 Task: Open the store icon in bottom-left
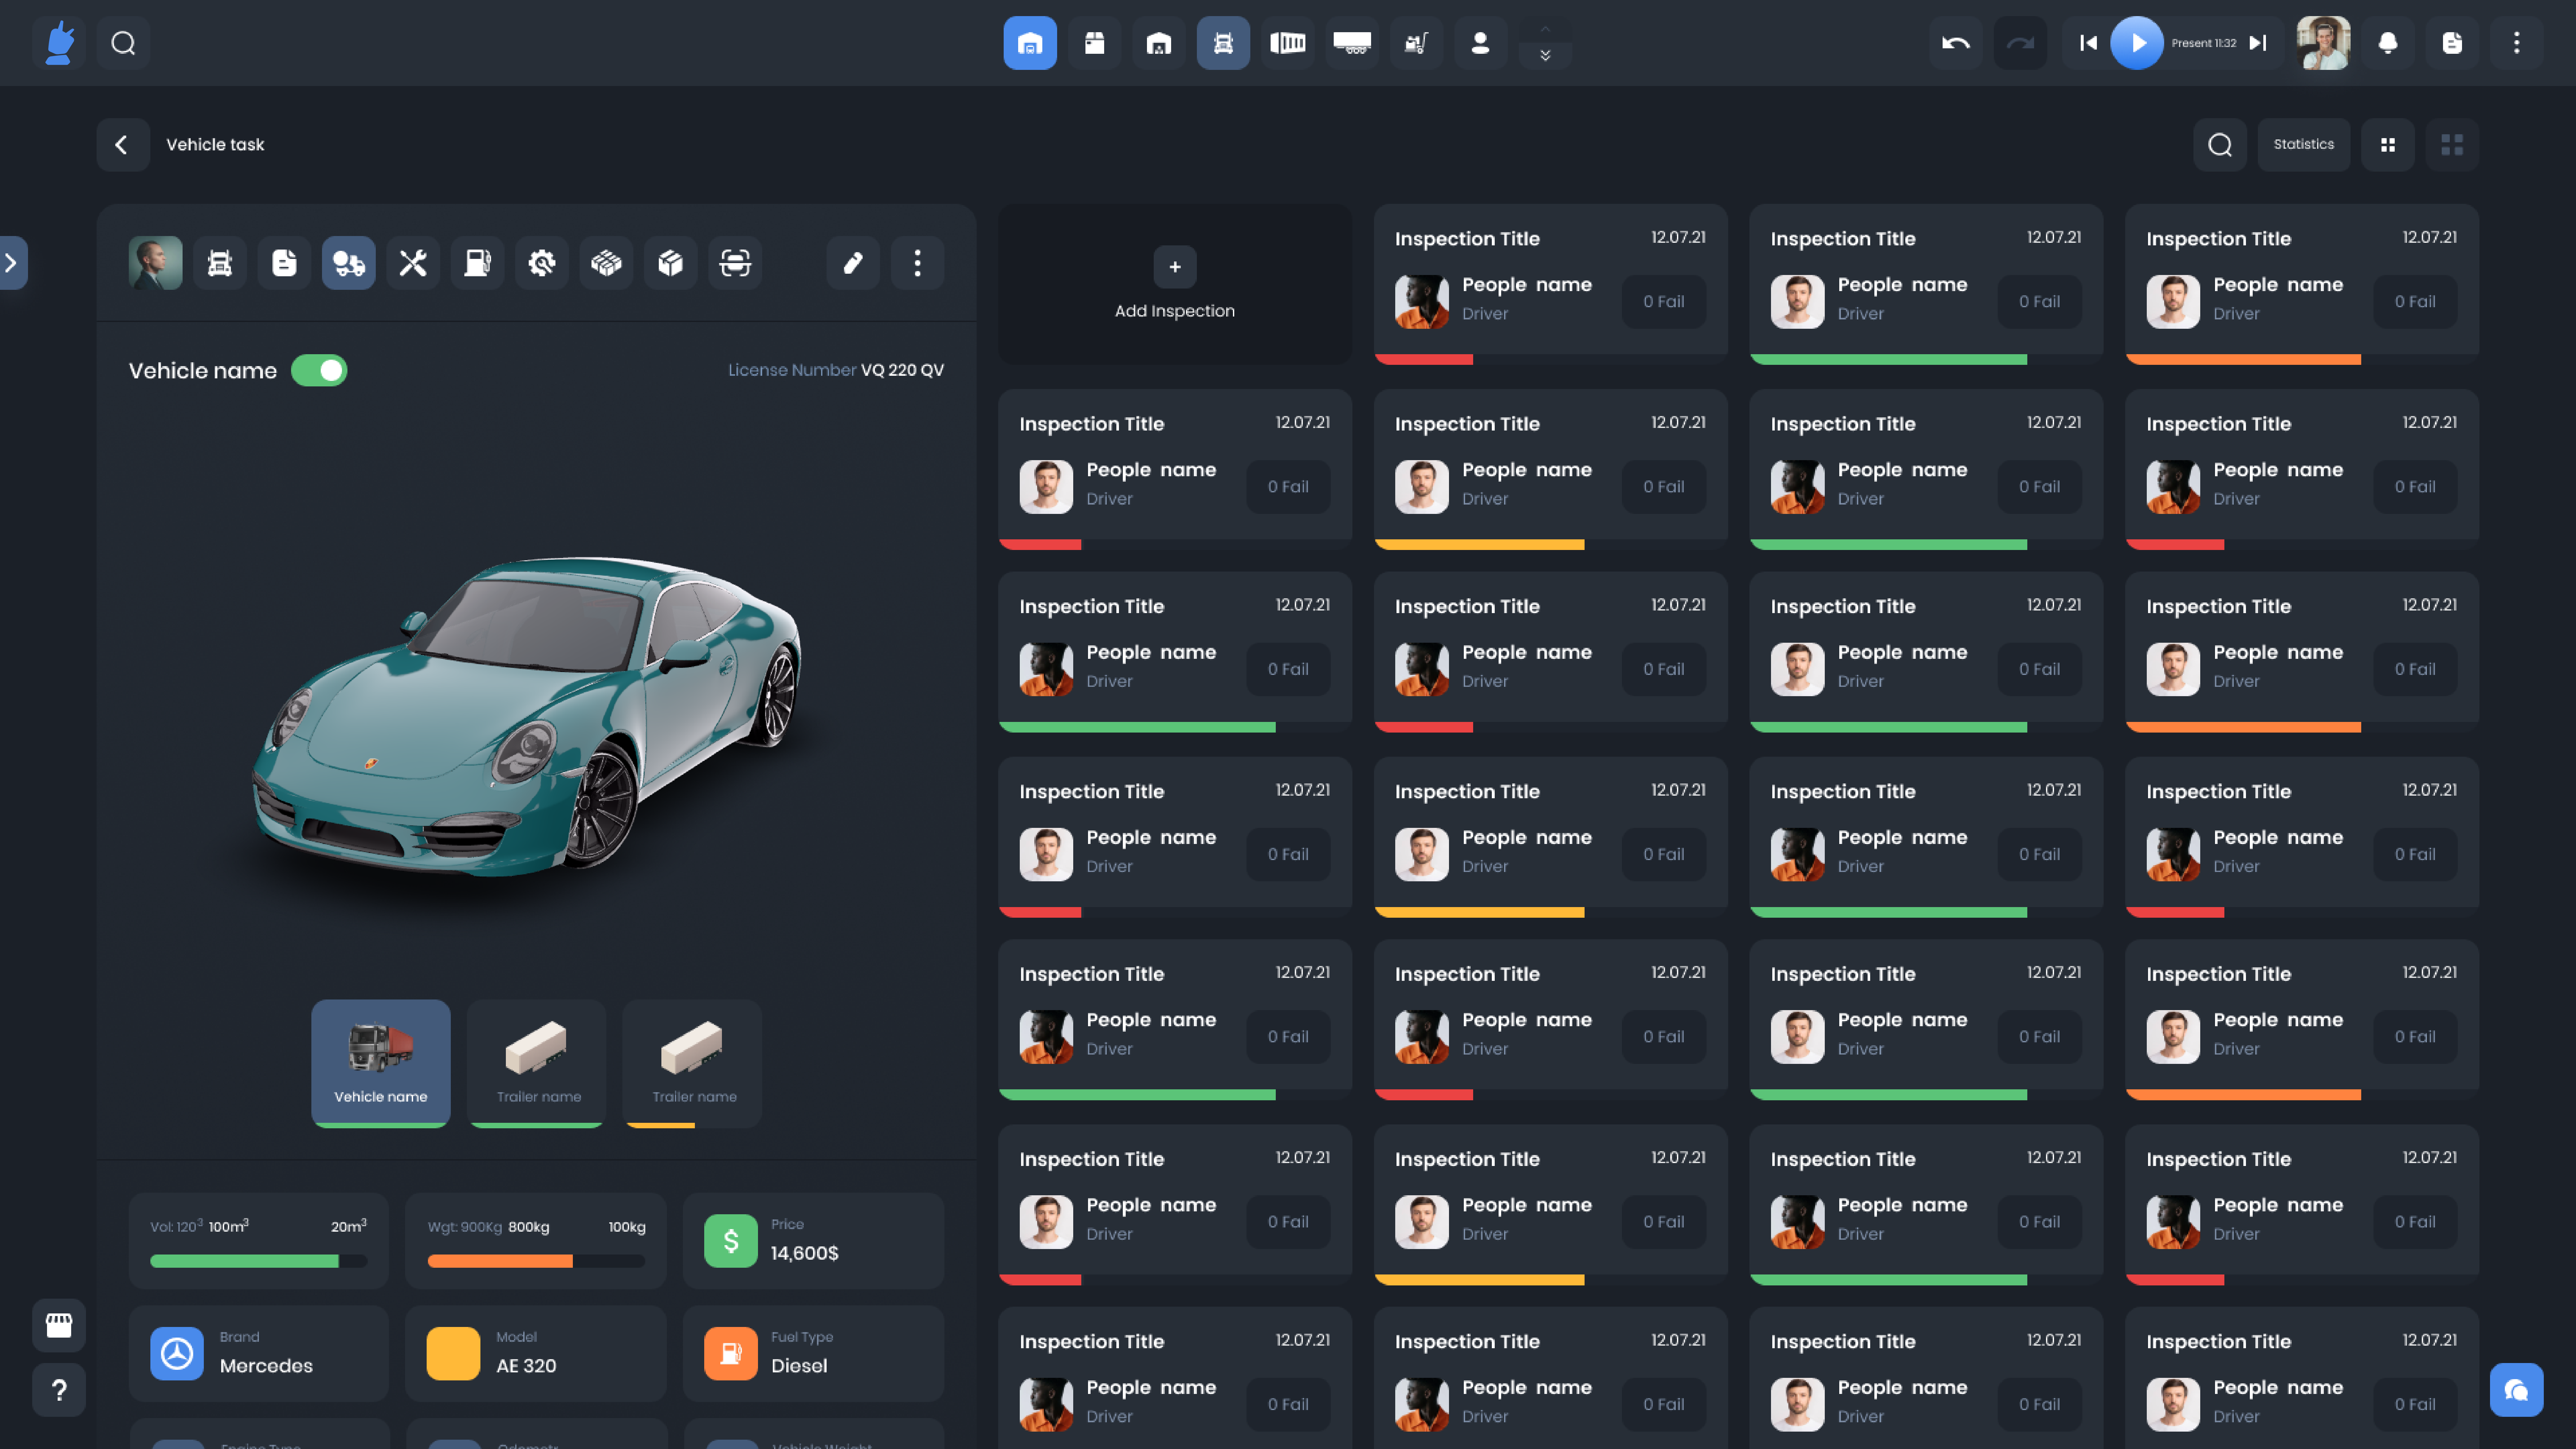coord(59,1326)
